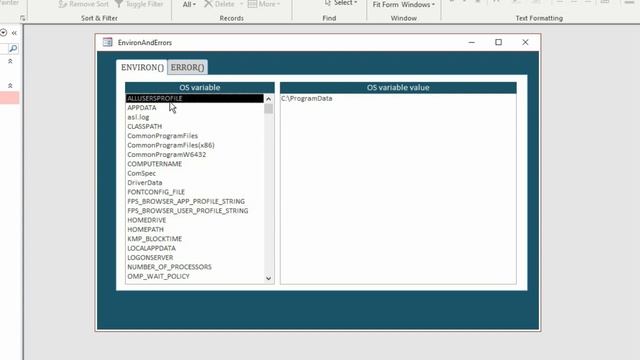Screen dimensions: 640x360
Task: Select NUMBER_OF_PROCESSORS variable
Action: click(195, 267)
